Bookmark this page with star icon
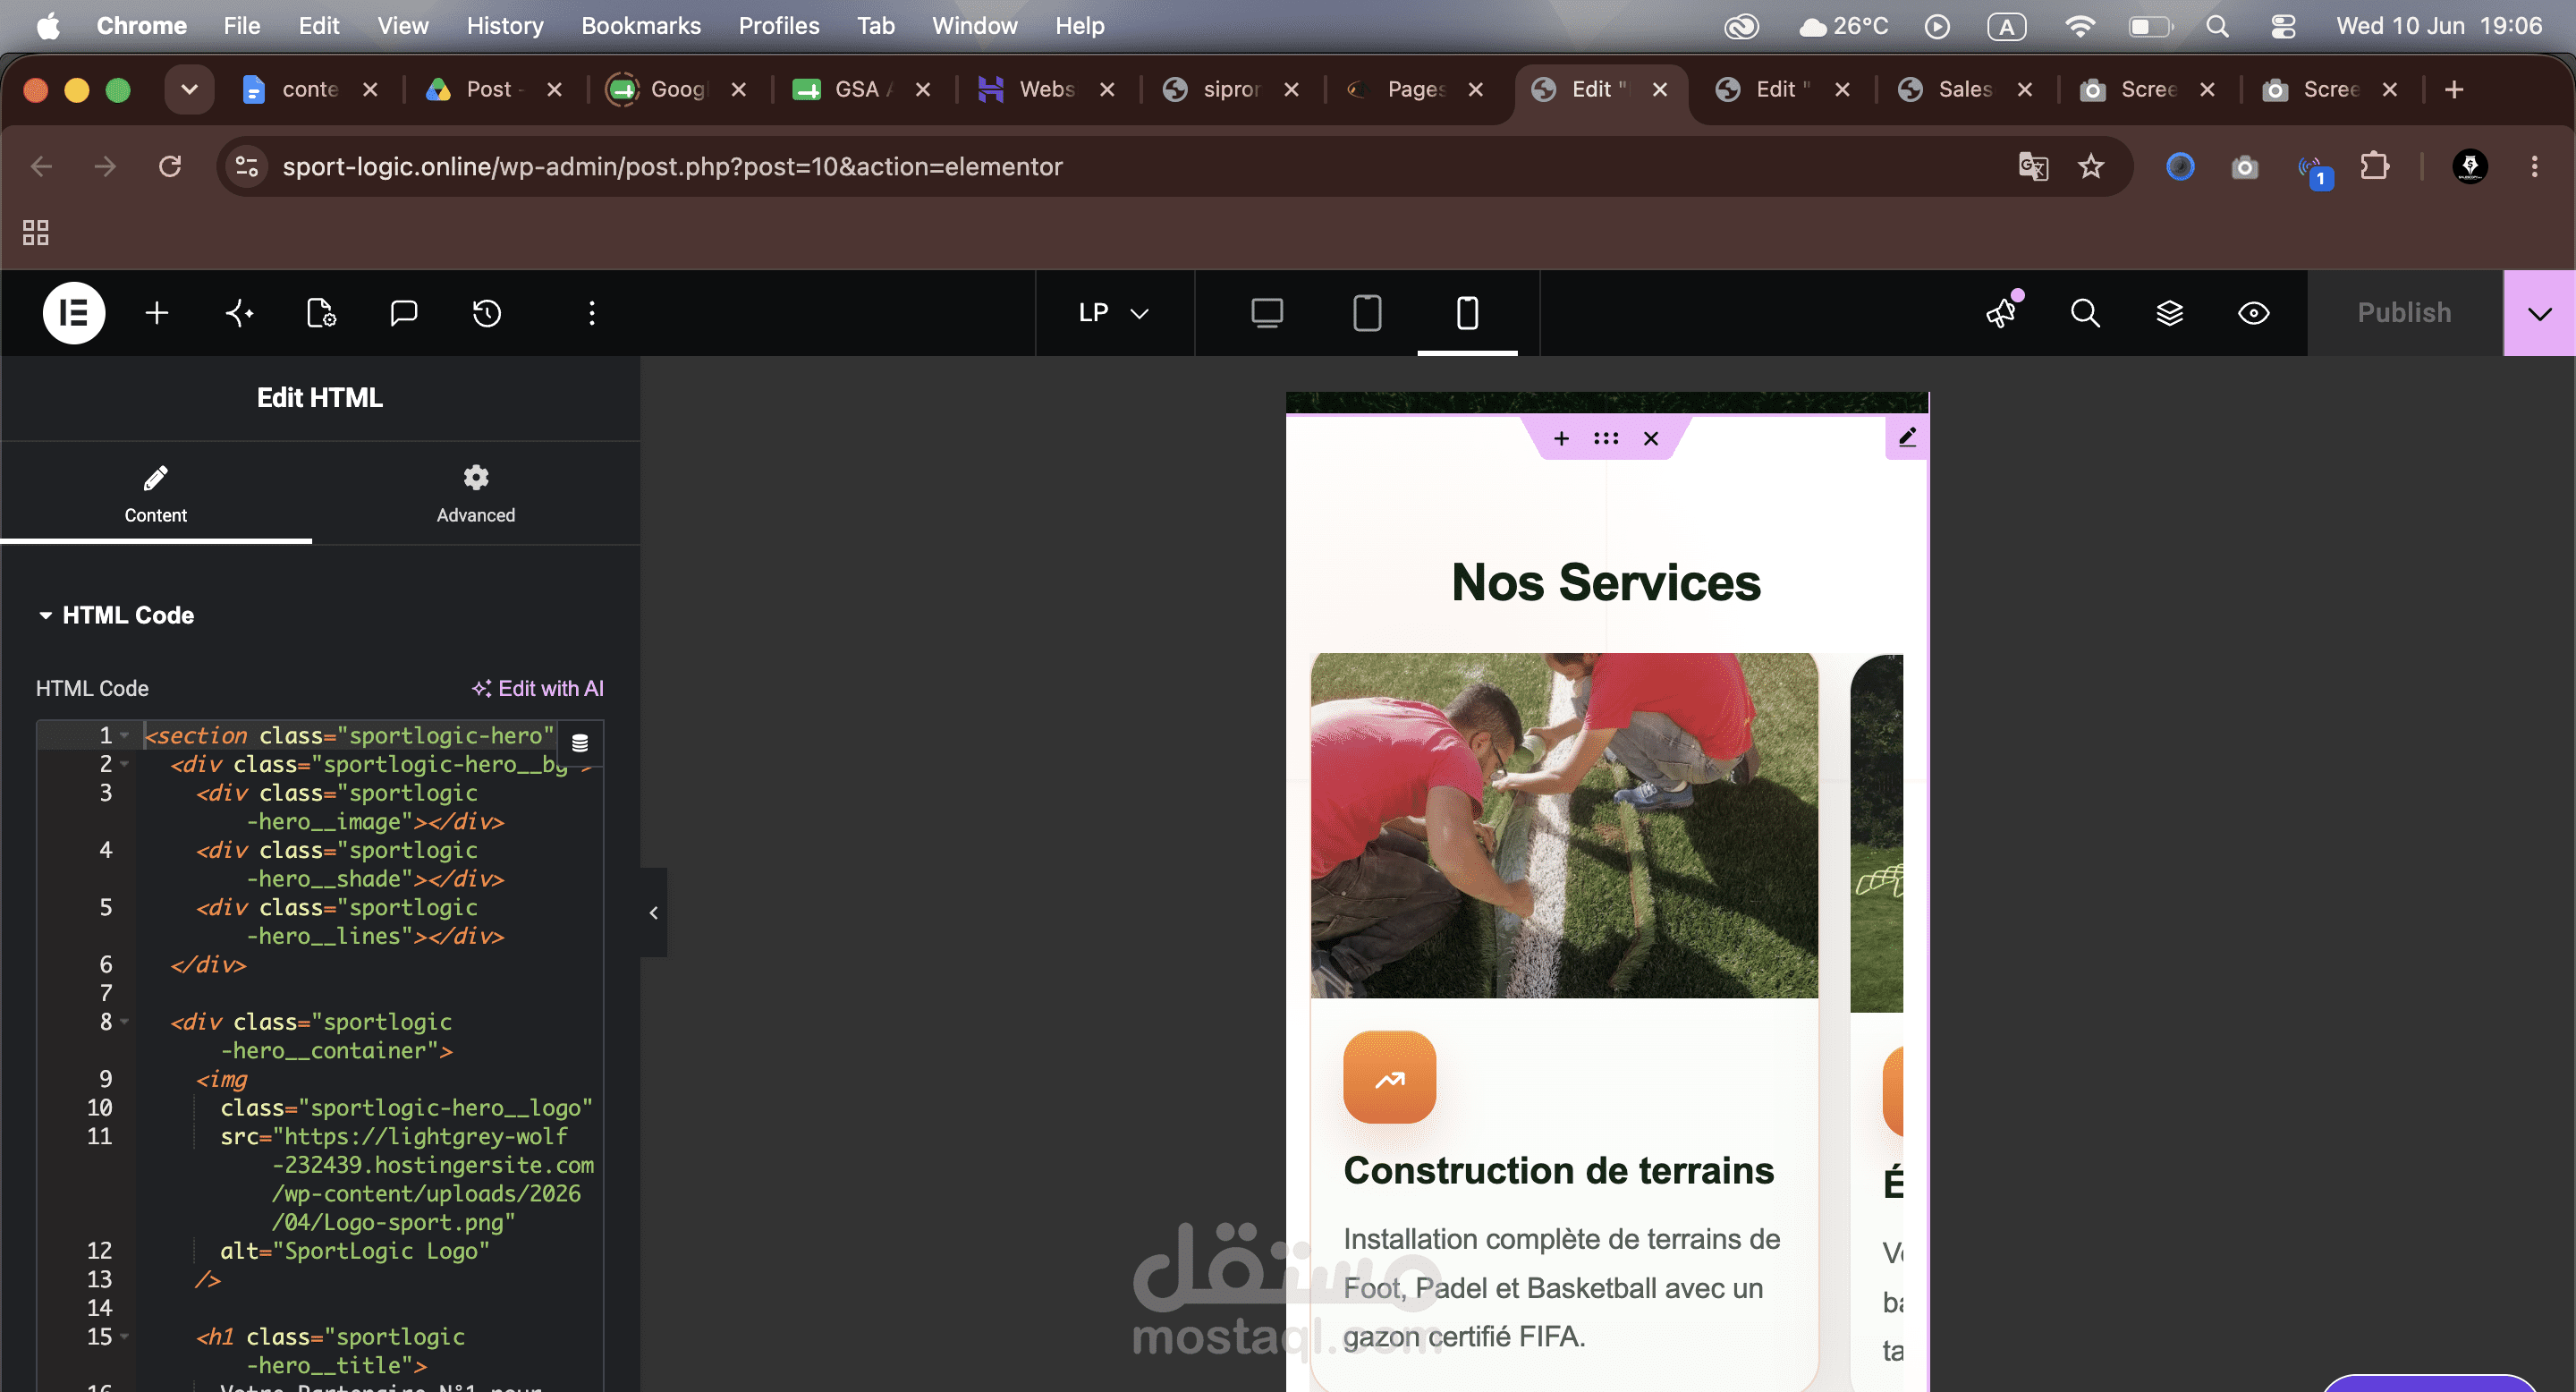Screen dimensions: 2576x1392 [2091, 166]
